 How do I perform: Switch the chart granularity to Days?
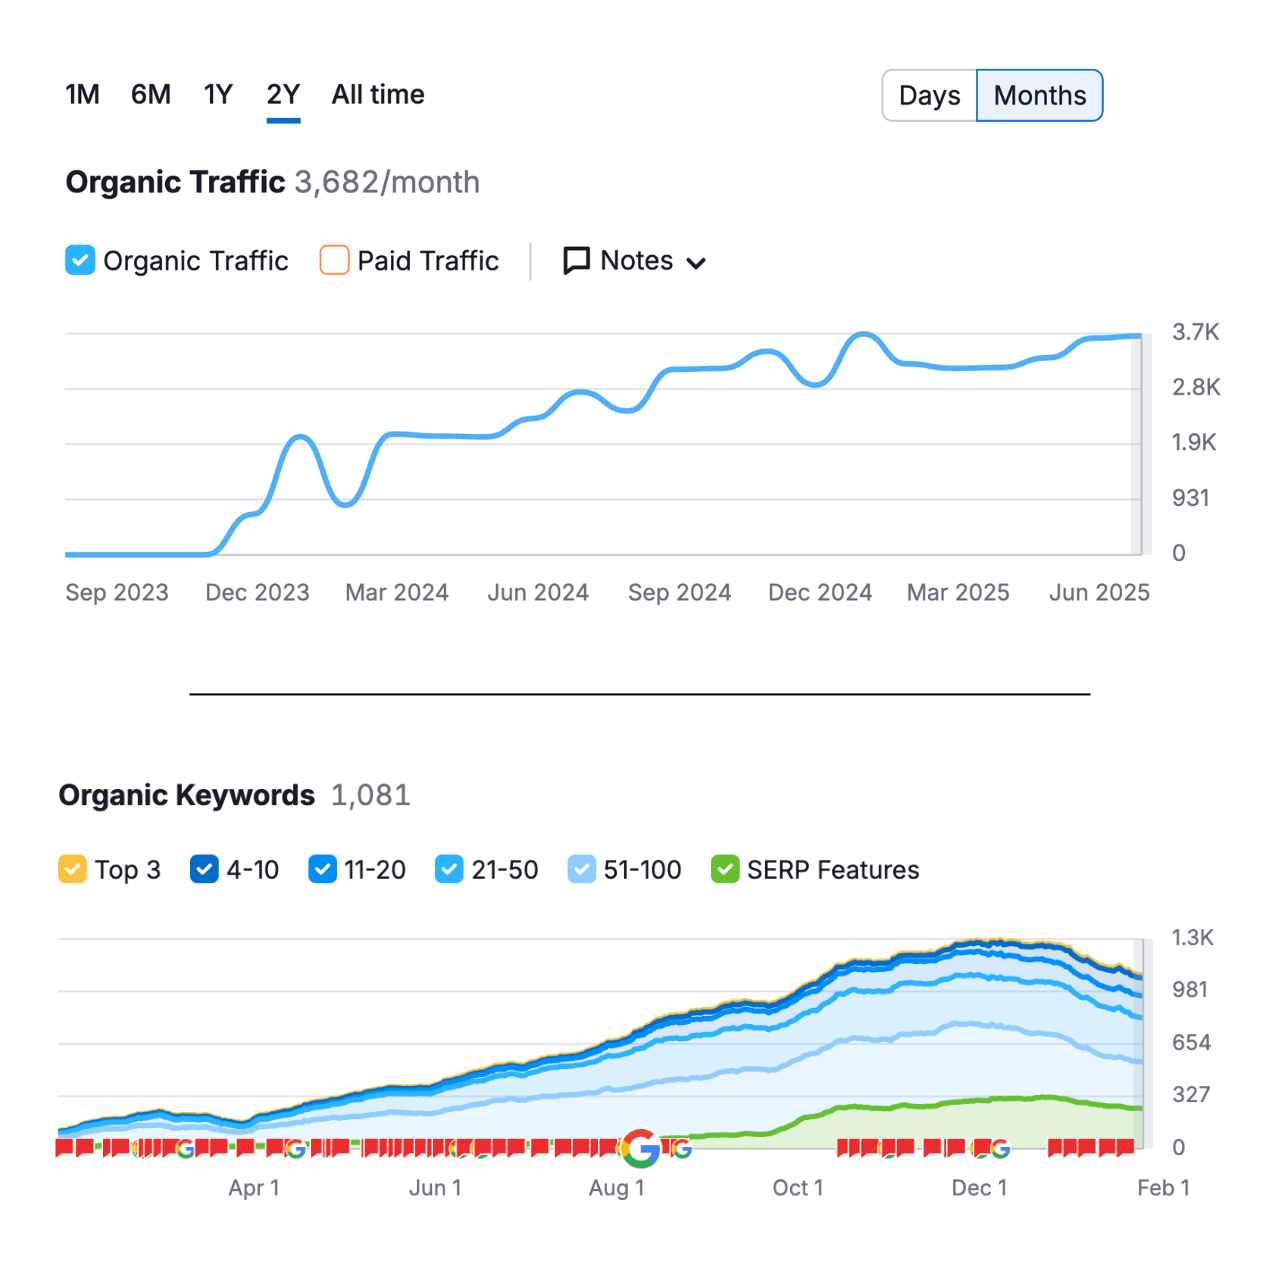929,95
